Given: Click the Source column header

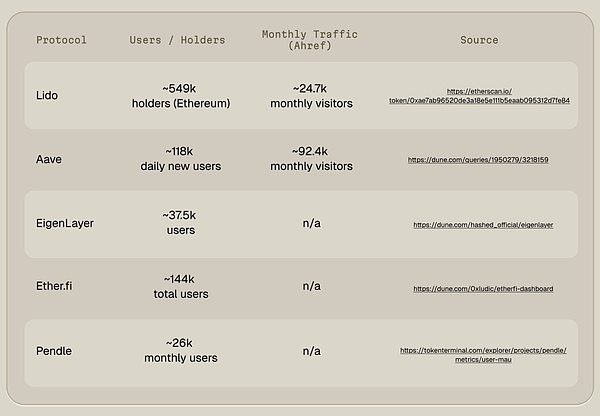Looking at the screenshot, I should pos(479,40).
